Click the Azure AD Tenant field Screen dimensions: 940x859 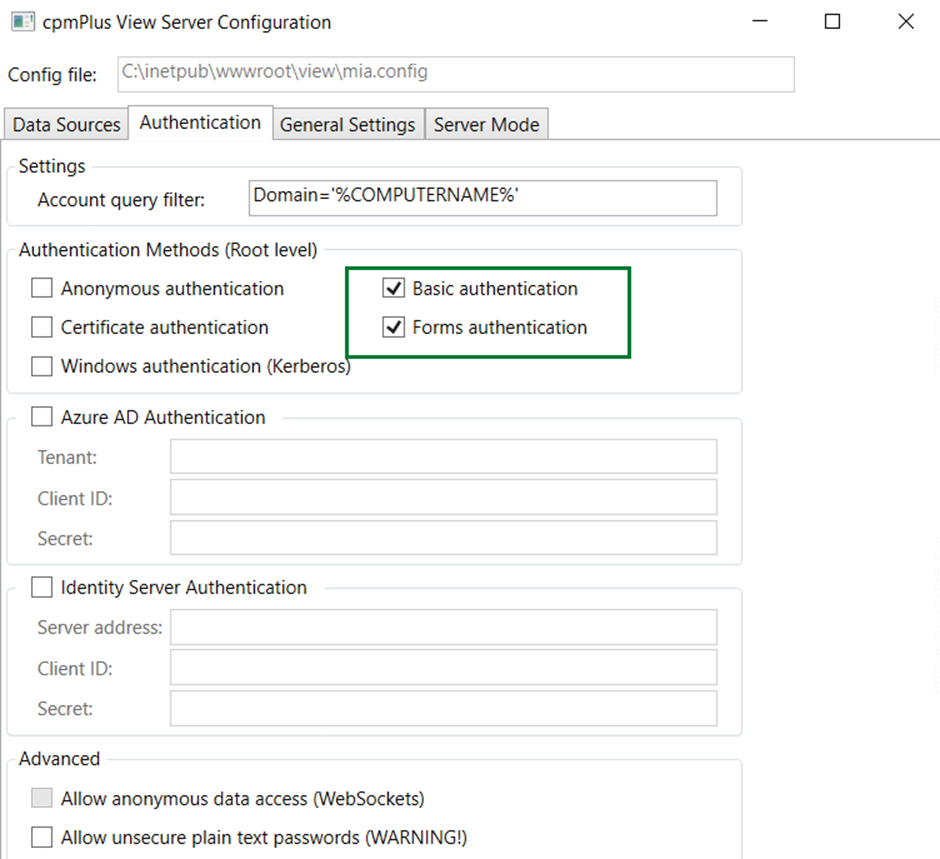click(x=443, y=457)
